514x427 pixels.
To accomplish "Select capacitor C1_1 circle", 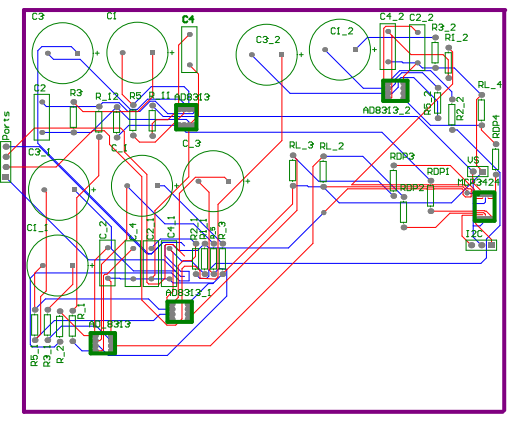I will [x=58, y=265].
